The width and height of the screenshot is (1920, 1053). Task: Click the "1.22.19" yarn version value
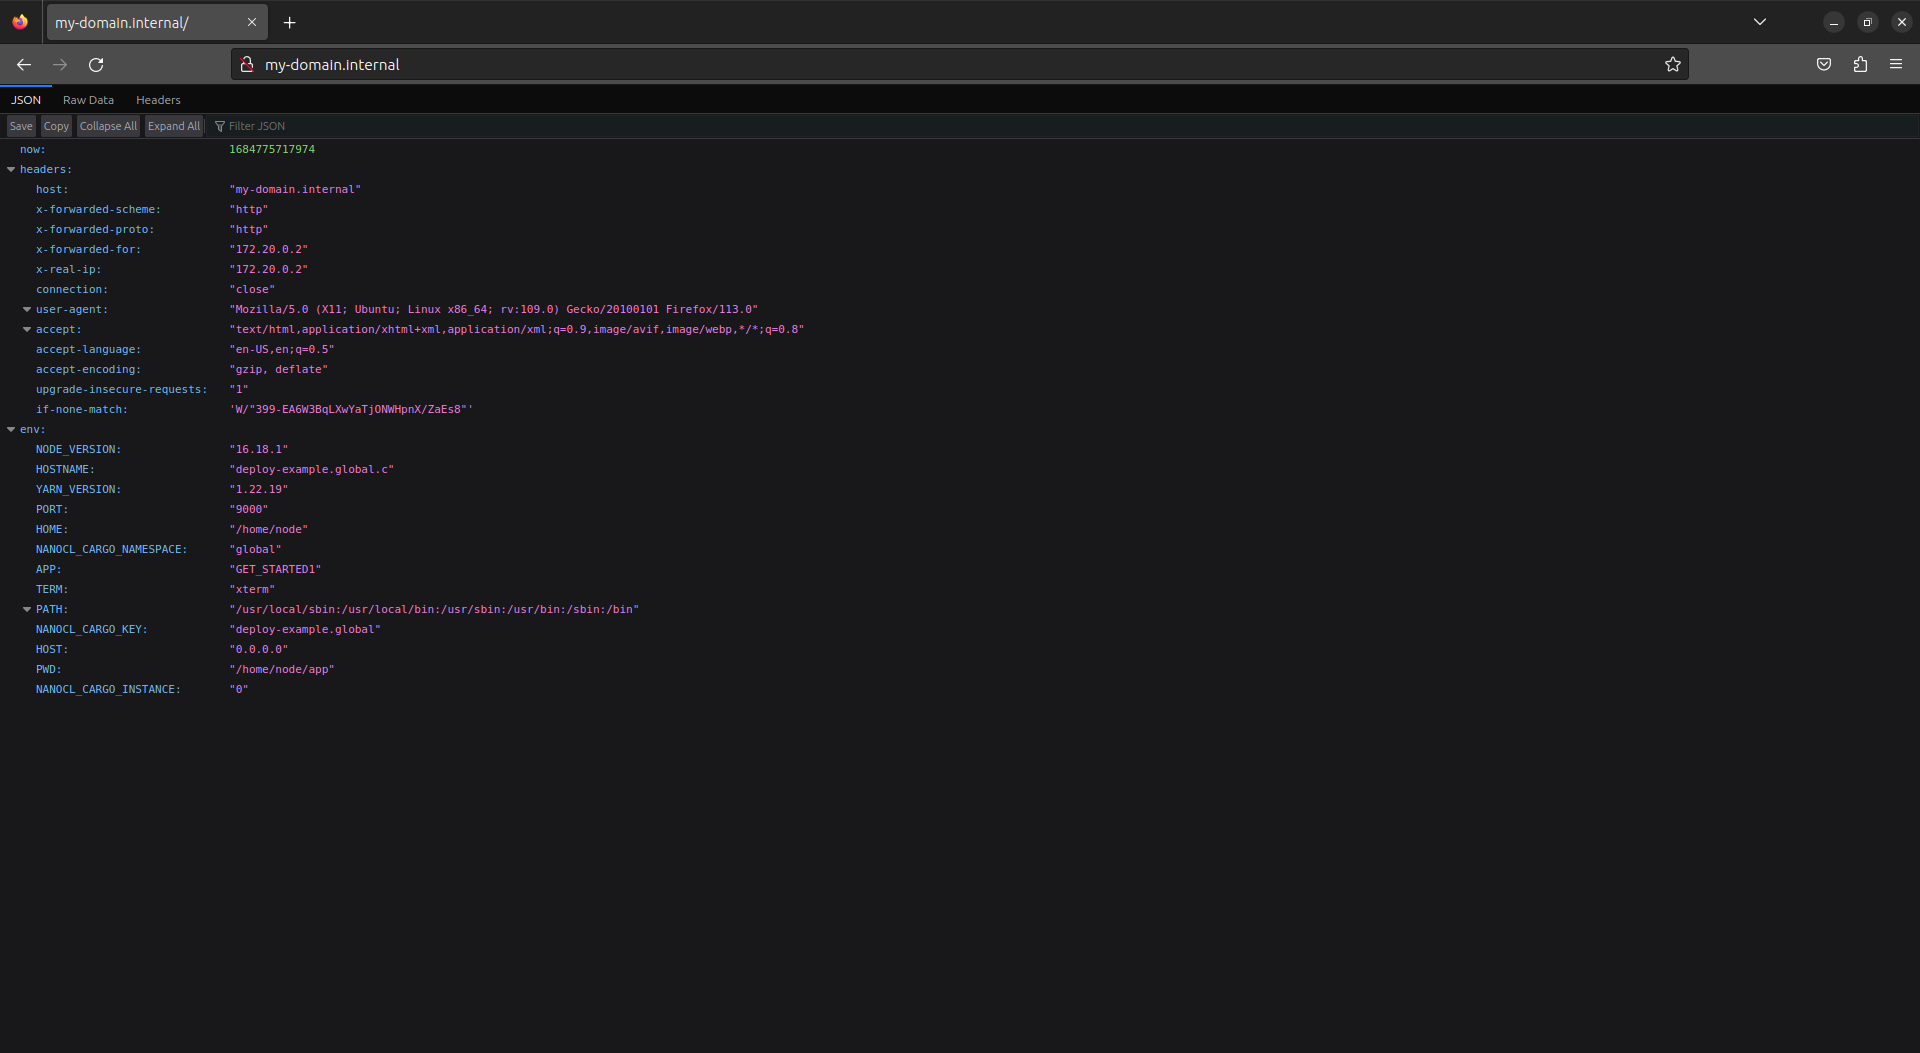pyautogui.click(x=259, y=490)
